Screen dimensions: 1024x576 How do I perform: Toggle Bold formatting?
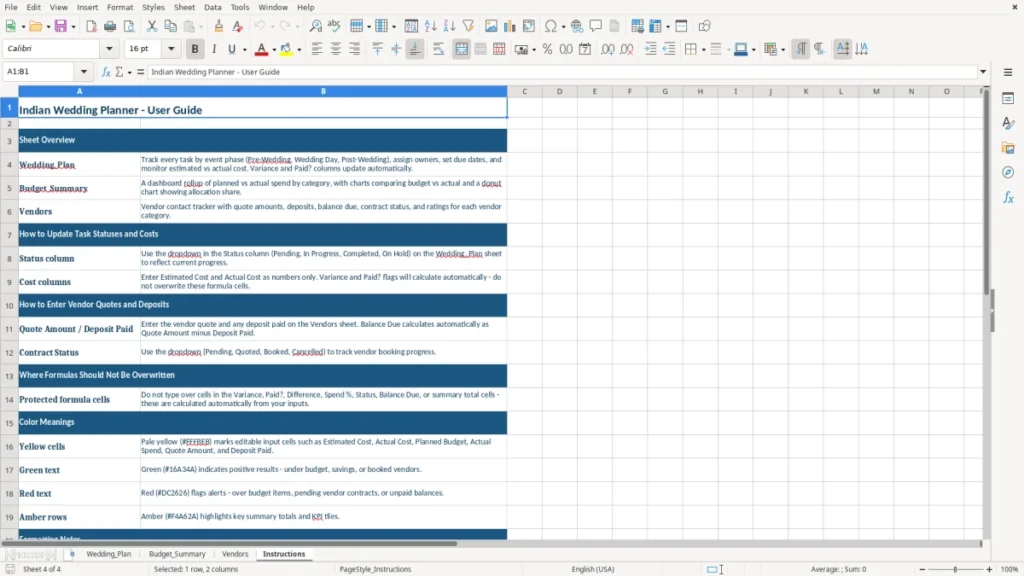[x=195, y=49]
